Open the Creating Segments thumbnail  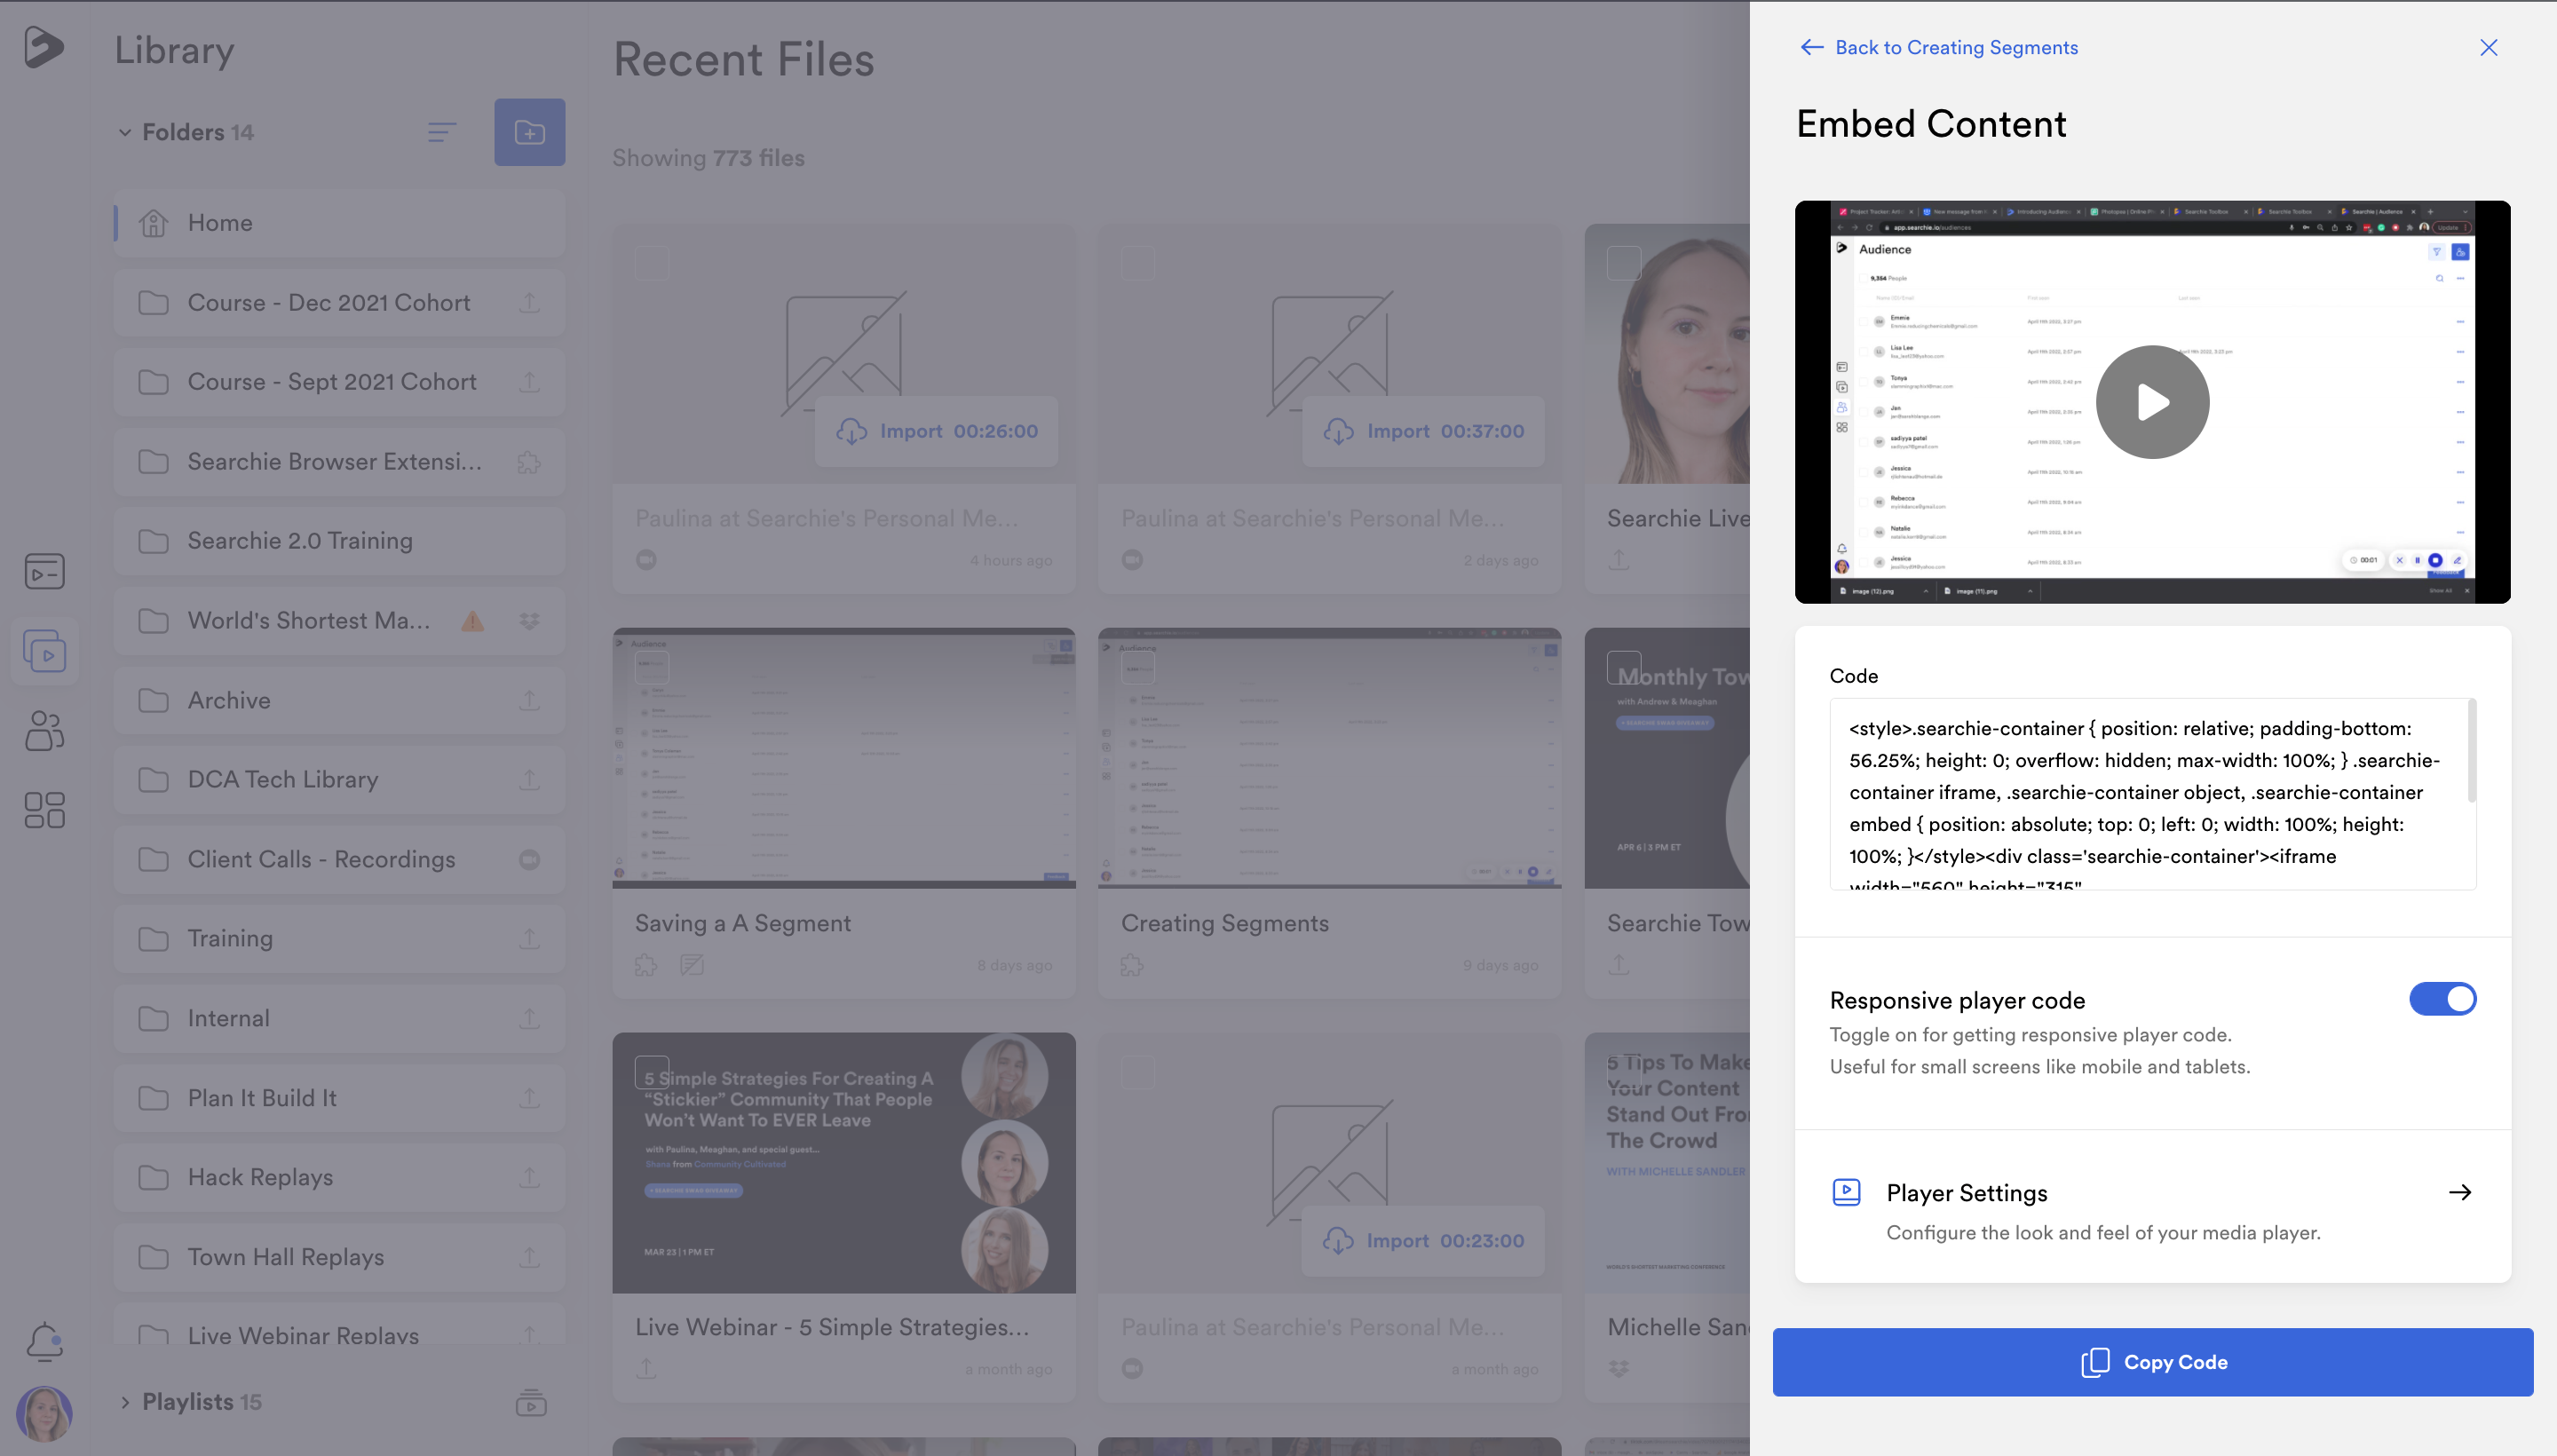[1330, 758]
